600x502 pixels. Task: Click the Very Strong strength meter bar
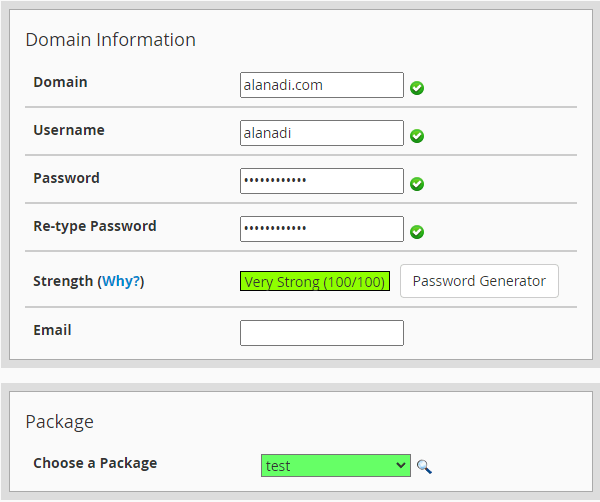[x=315, y=282]
